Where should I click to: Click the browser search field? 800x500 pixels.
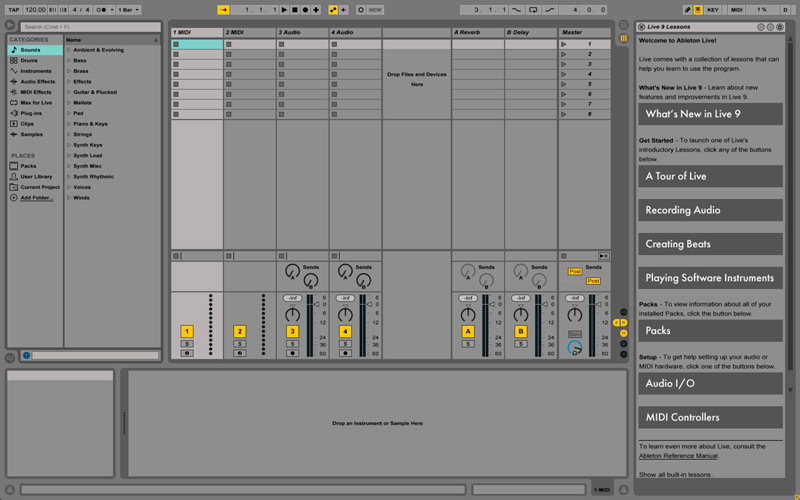(90, 27)
